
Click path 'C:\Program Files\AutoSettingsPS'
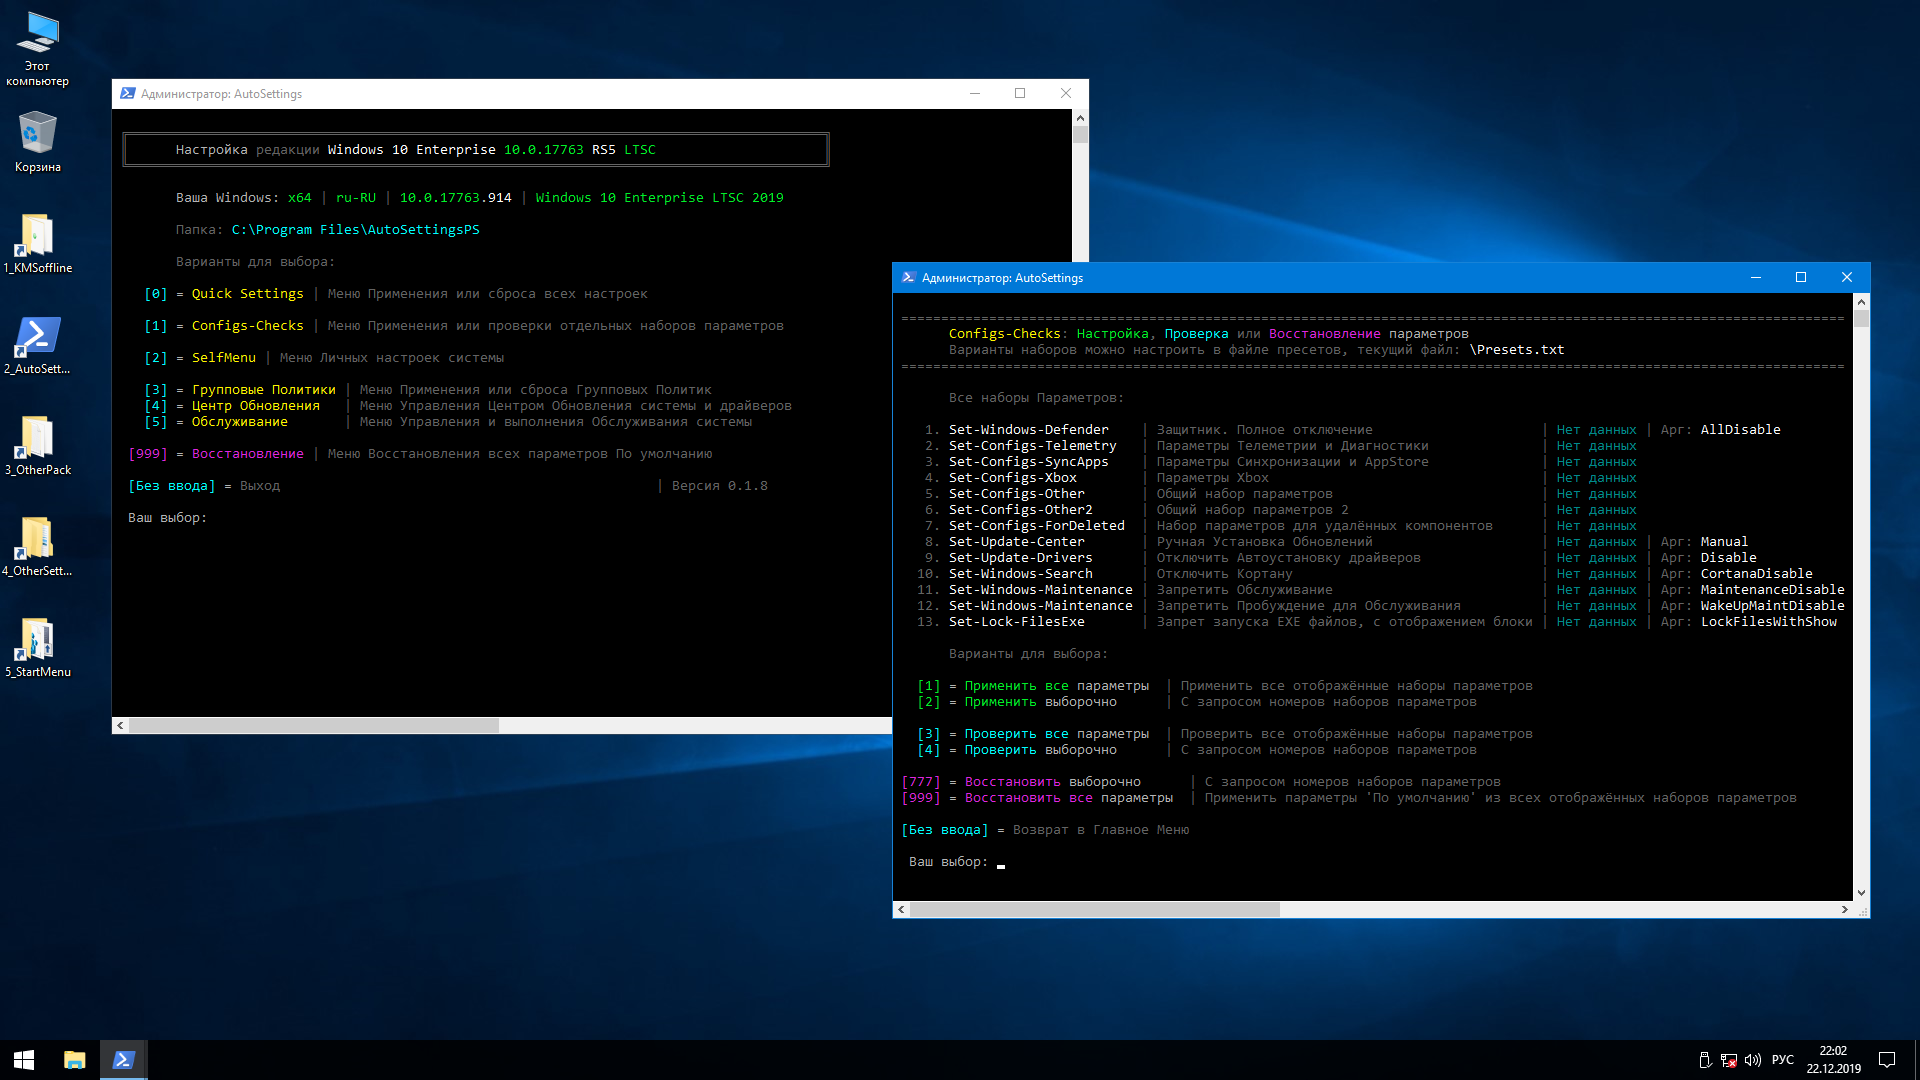355,230
